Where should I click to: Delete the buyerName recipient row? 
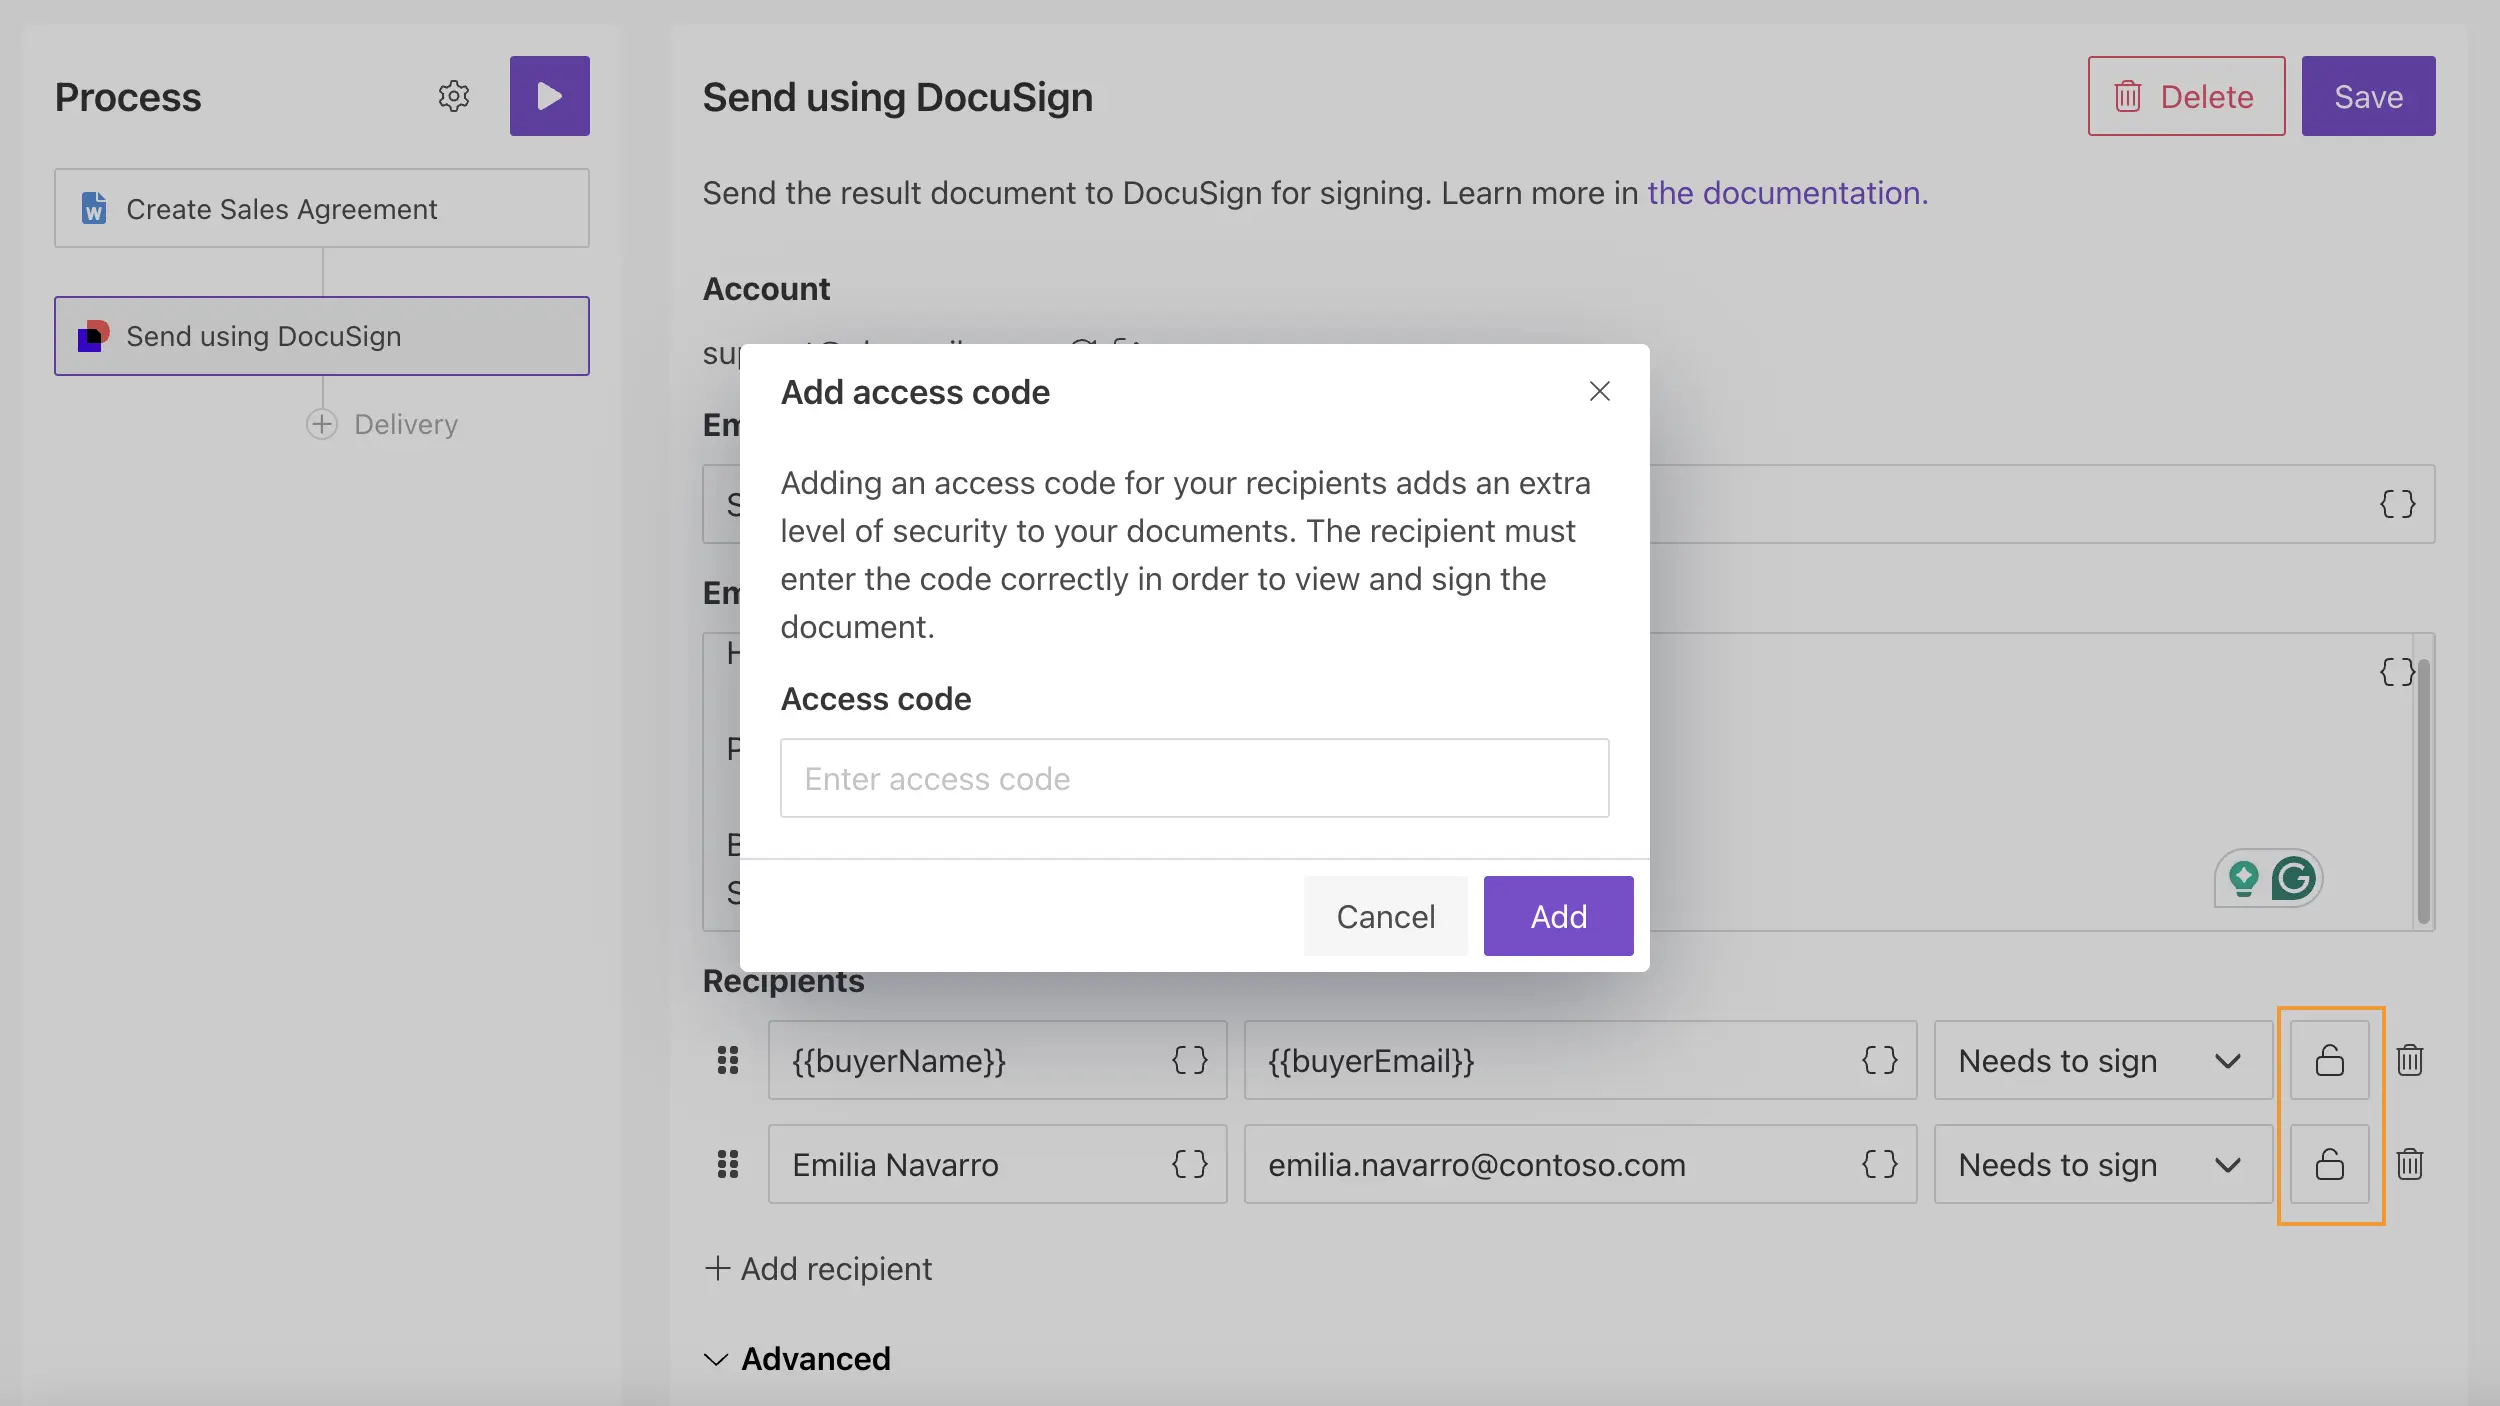tap(2410, 1060)
